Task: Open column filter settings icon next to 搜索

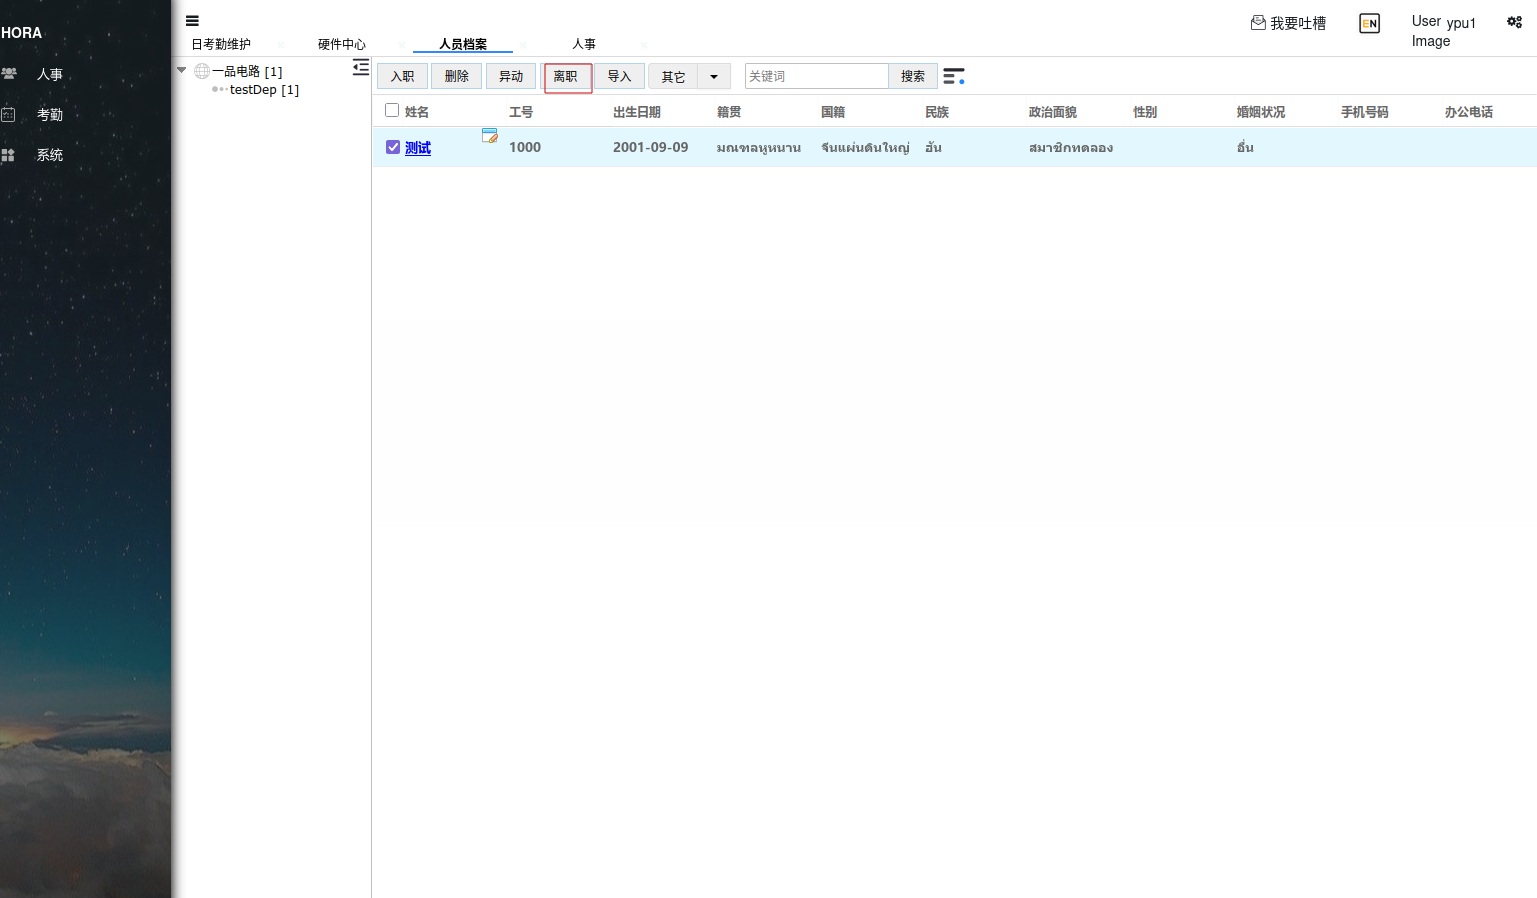Action: point(954,76)
